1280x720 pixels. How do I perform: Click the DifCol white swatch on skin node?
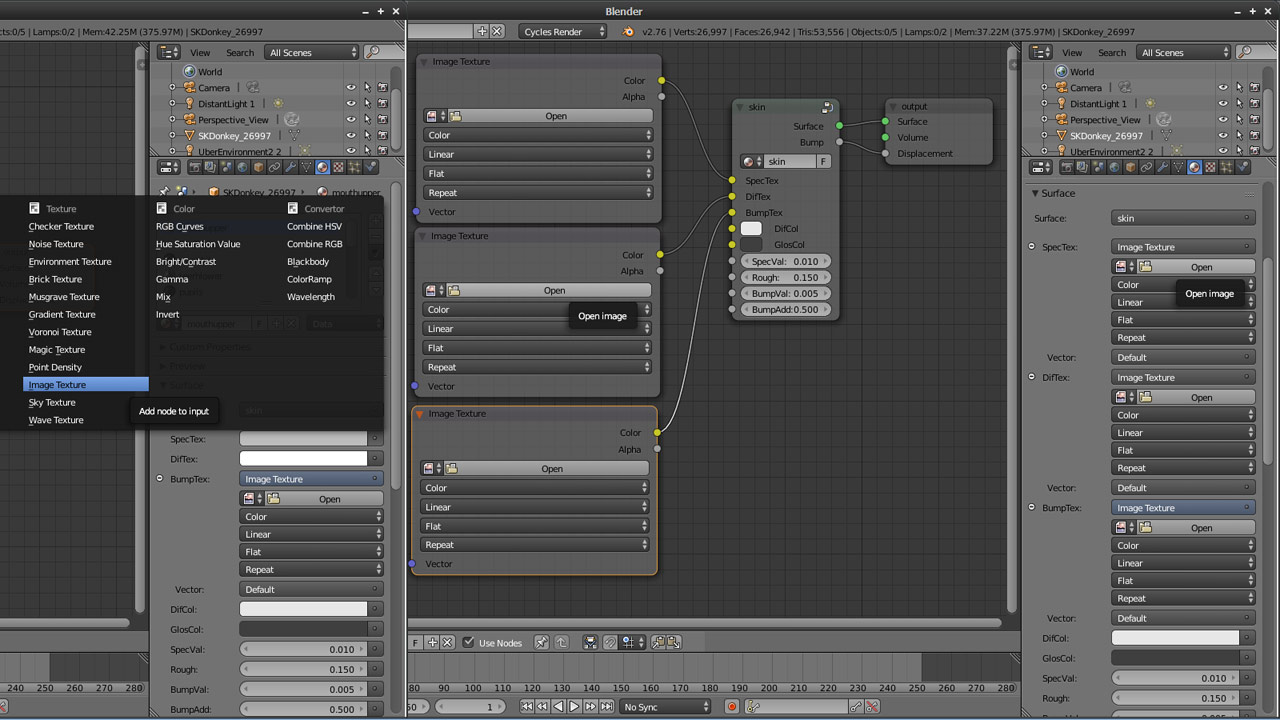point(751,229)
